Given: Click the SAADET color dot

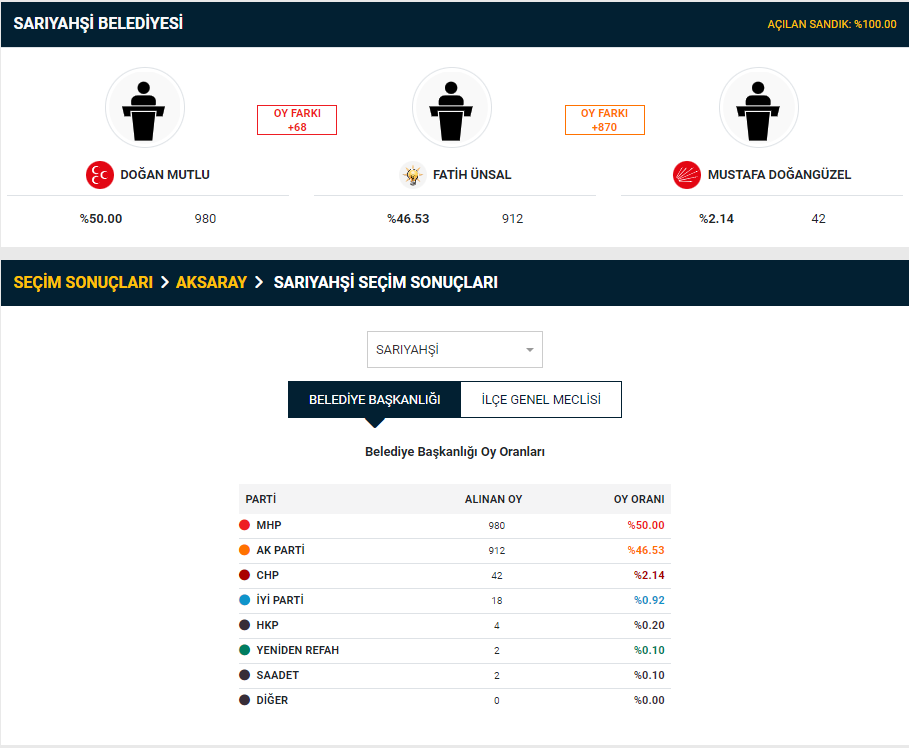Looking at the screenshot, I should (245, 675).
